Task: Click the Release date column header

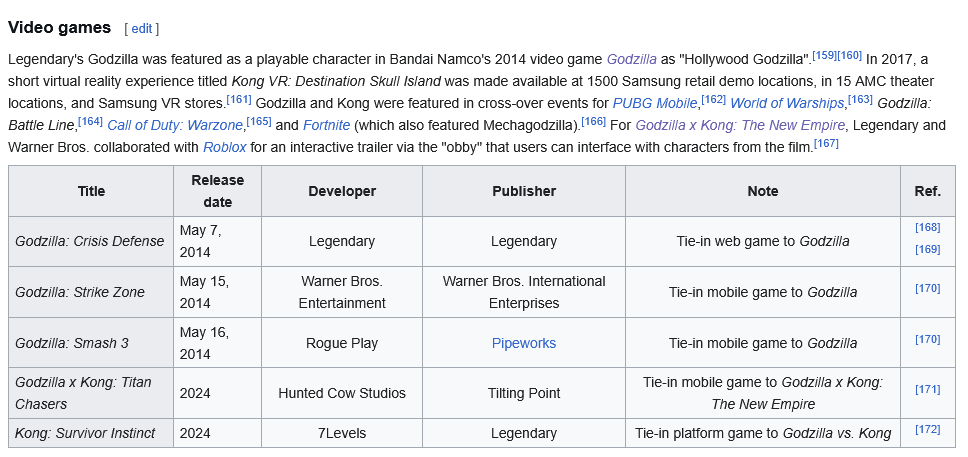Action: (x=217, y=191)
